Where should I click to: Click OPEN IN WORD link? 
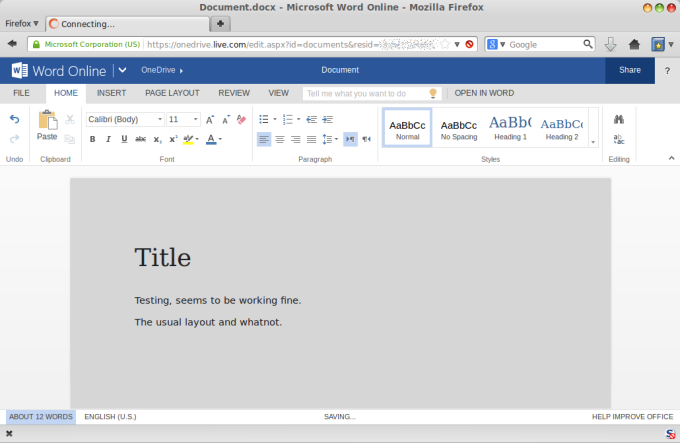tap(484, 93)
